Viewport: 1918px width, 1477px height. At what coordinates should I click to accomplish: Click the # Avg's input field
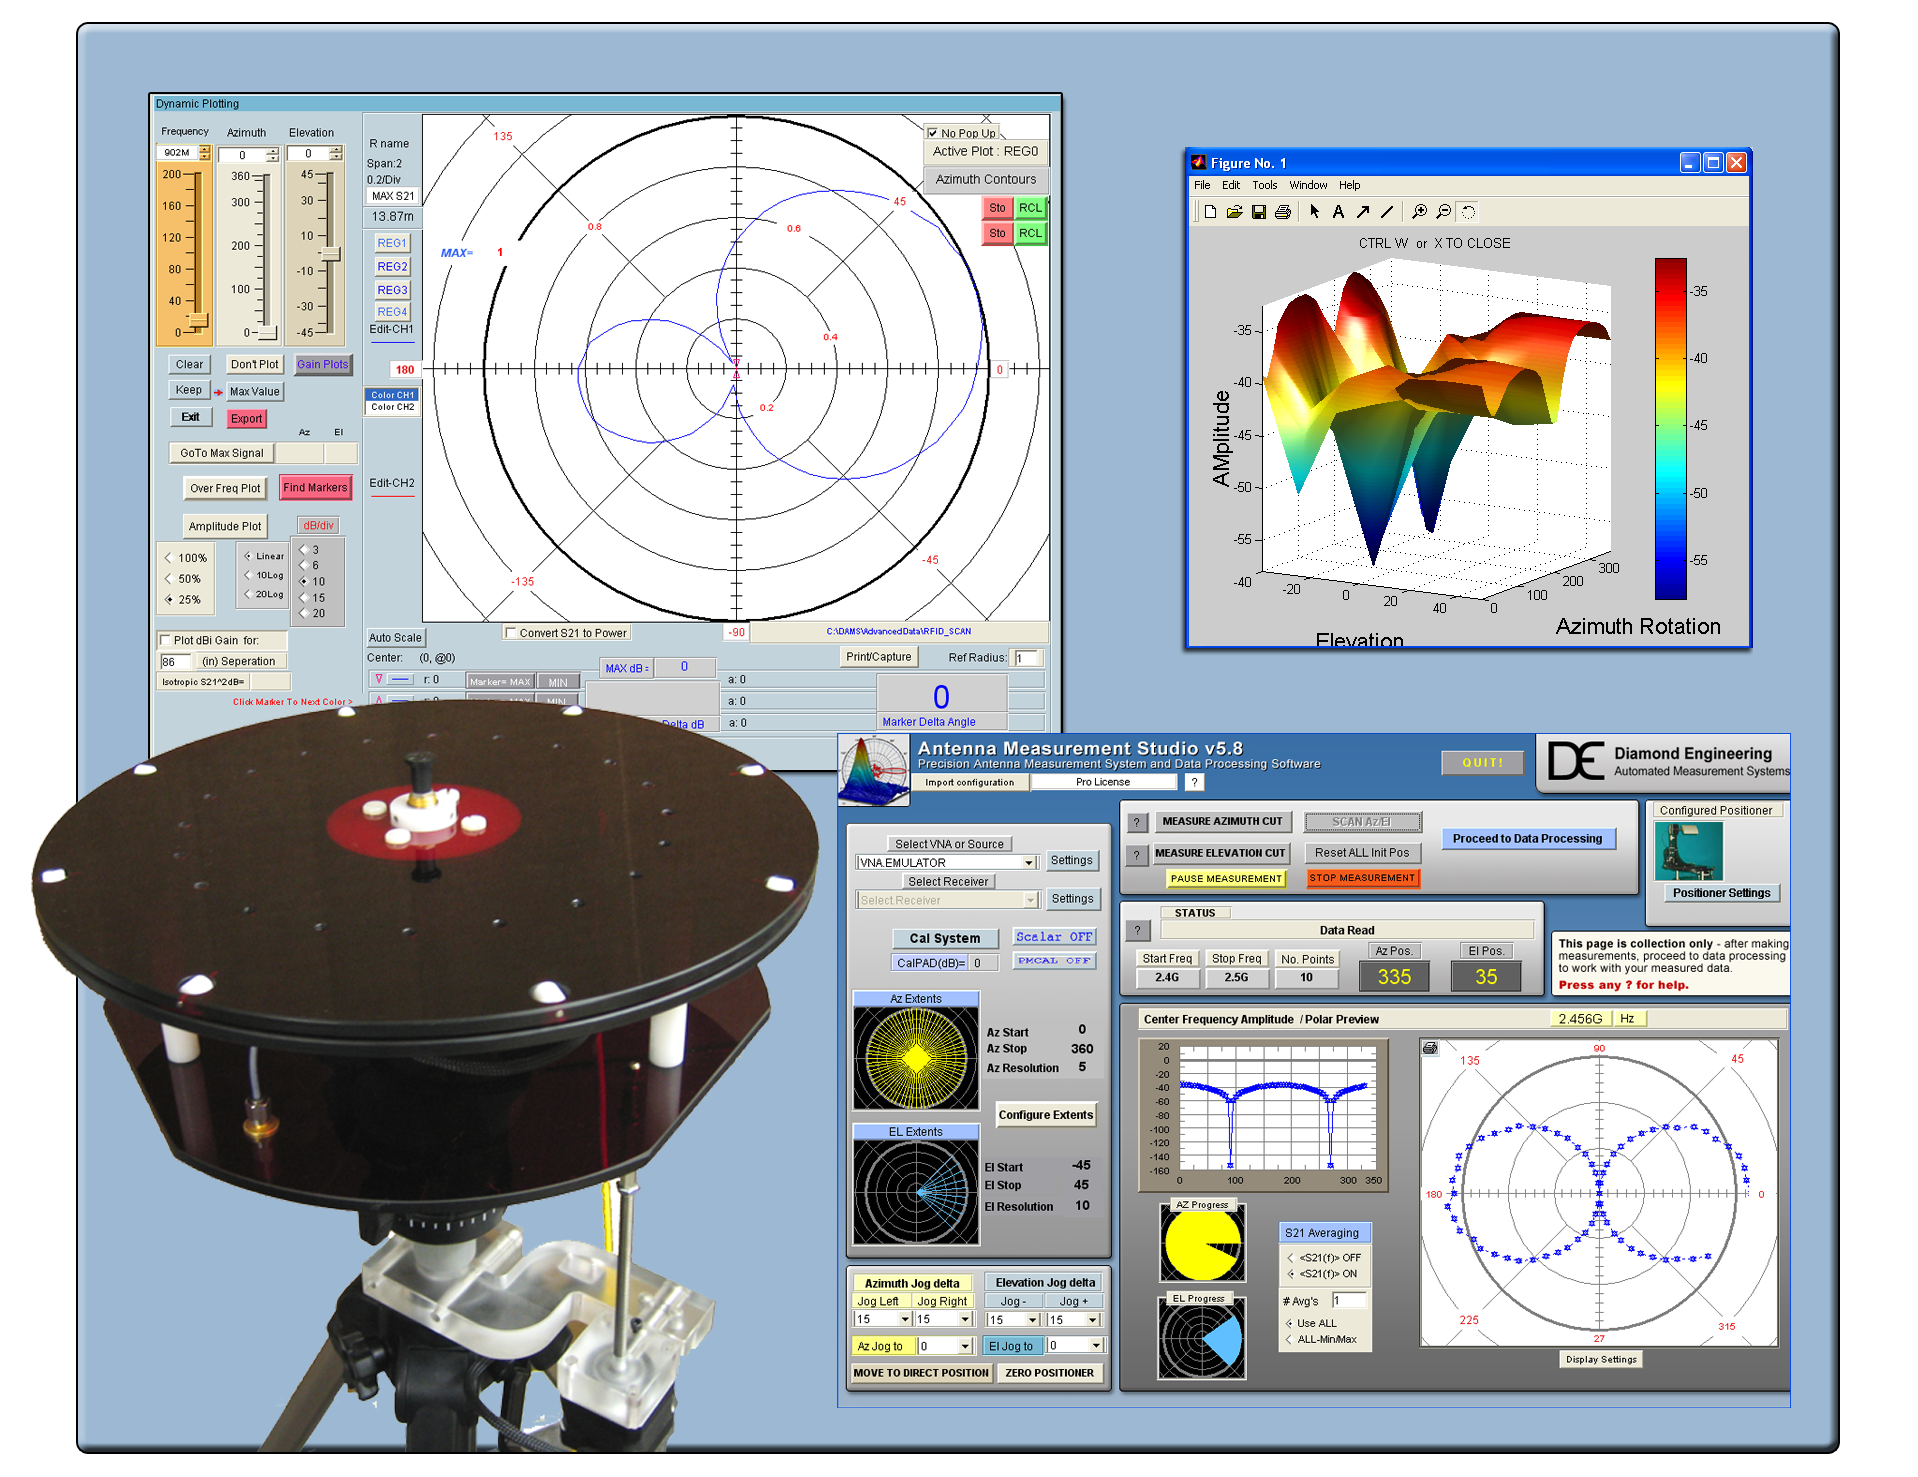(x=1348, y=1301)
